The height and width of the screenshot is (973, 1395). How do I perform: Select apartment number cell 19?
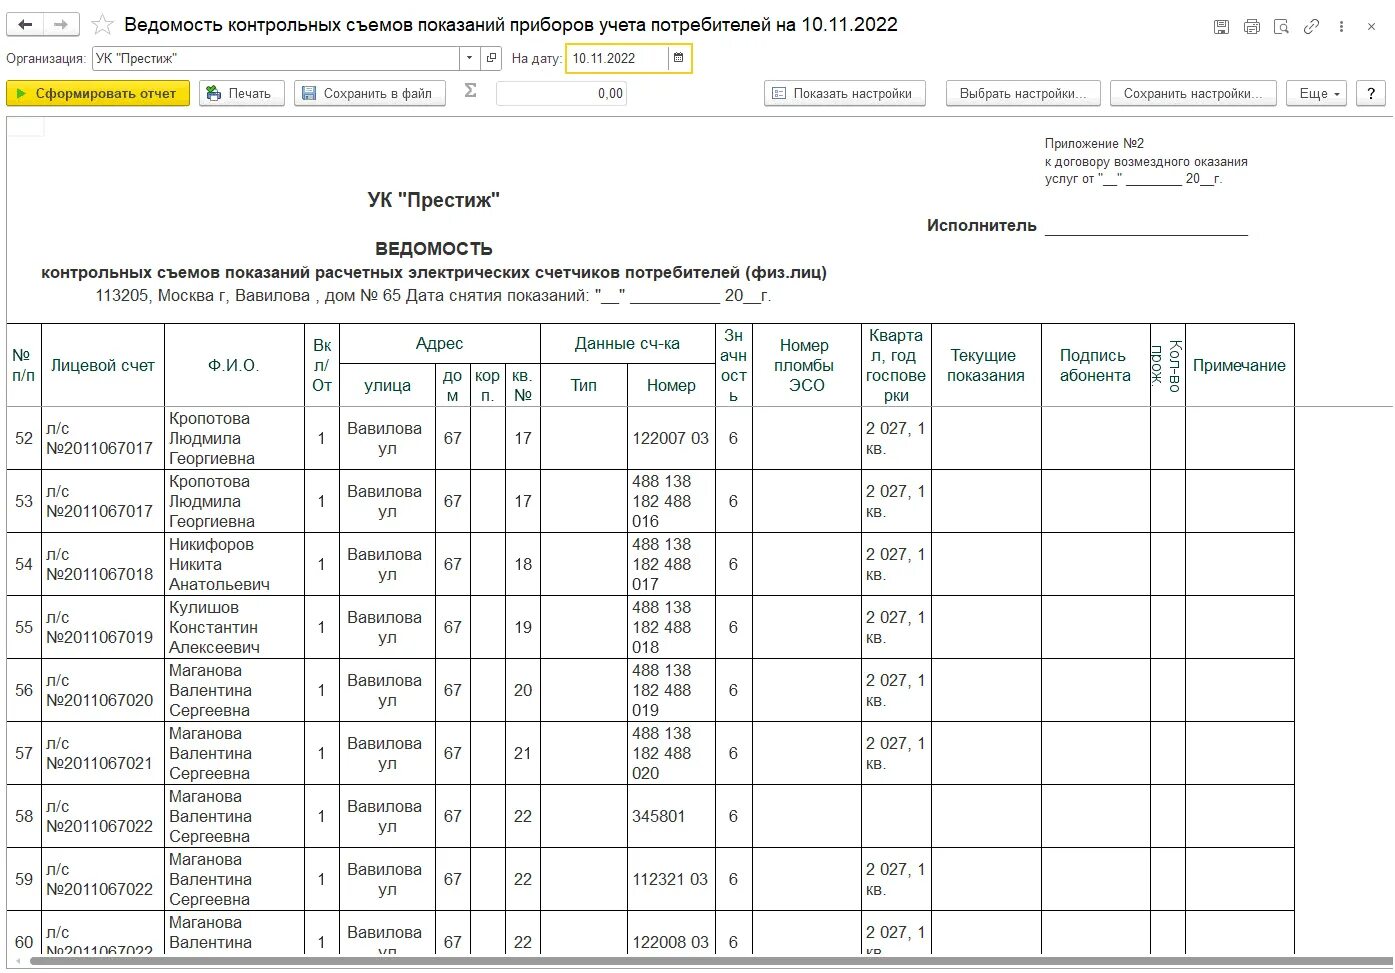(x=522, y=627)
